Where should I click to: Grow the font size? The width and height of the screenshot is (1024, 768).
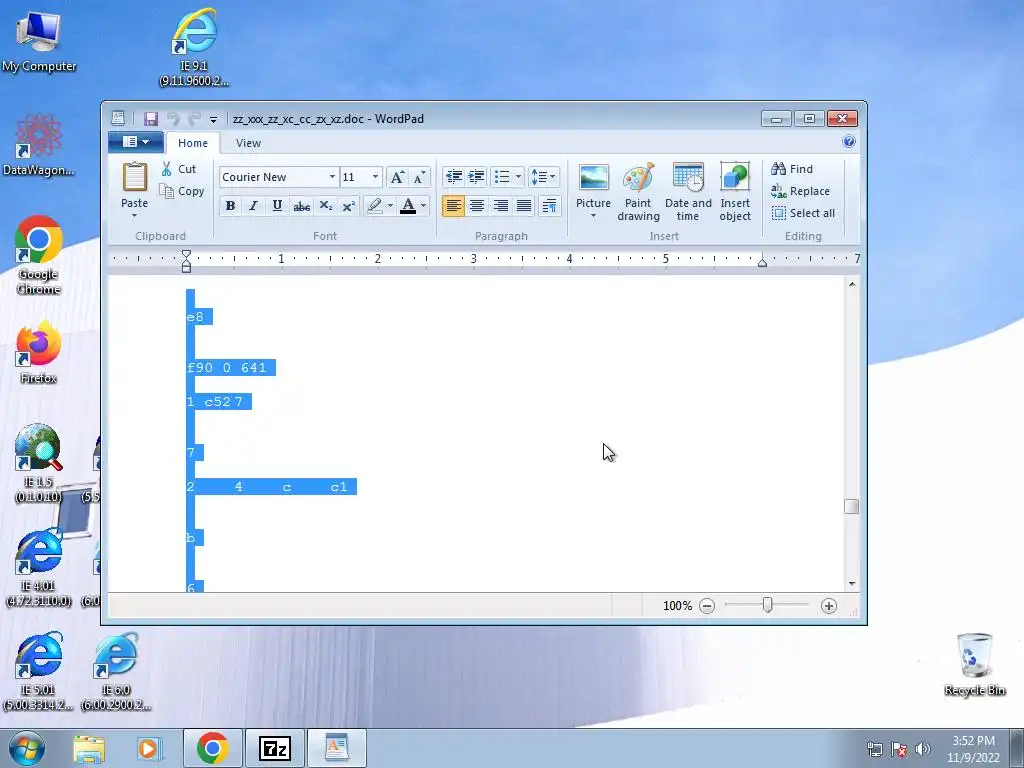pos(396,177)
